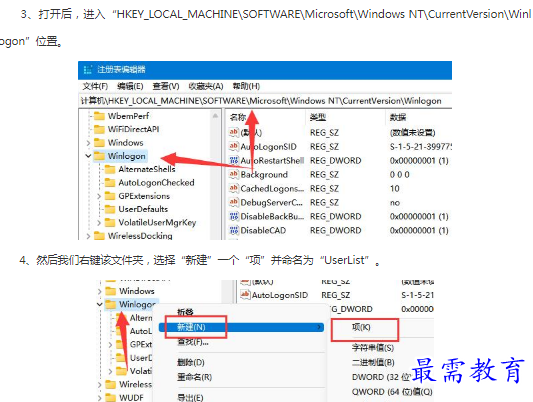The width and height of the screenshot is (533, 402).
Task: Click the truncated GPExt folder icon in context-menu screenshot
Action: 121,344
